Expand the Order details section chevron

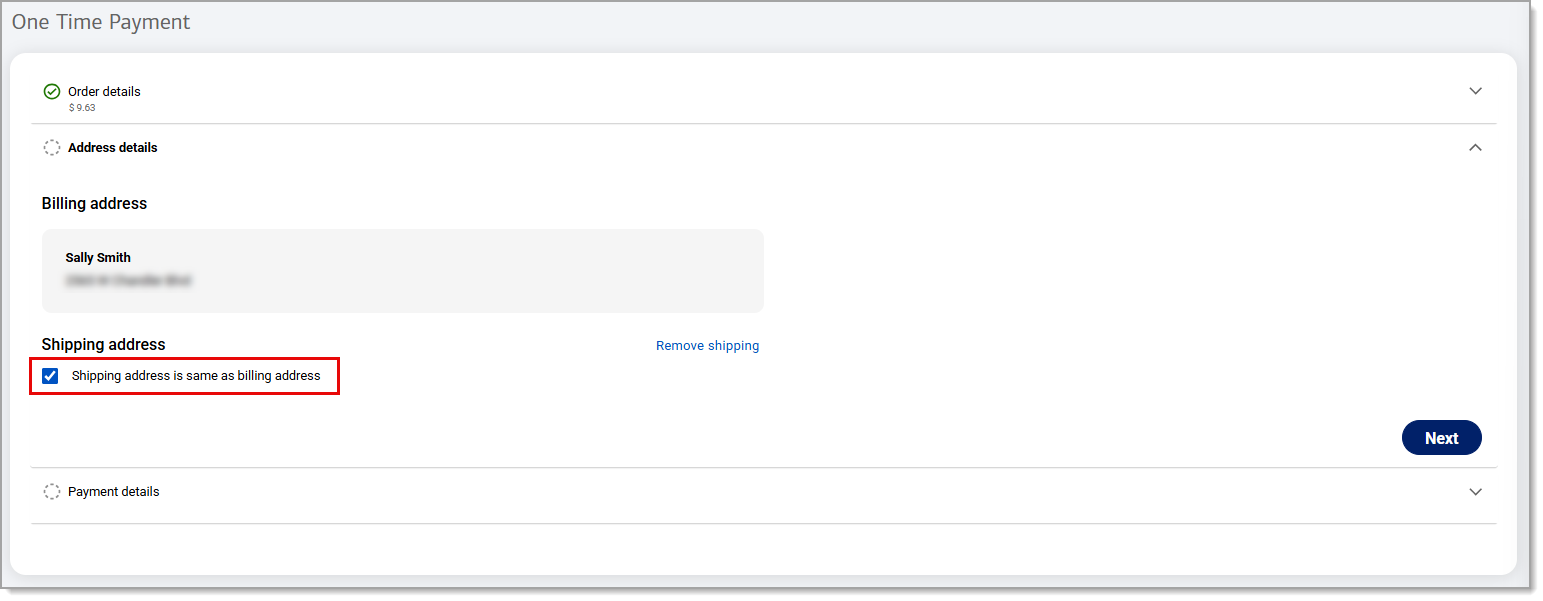1475,91
